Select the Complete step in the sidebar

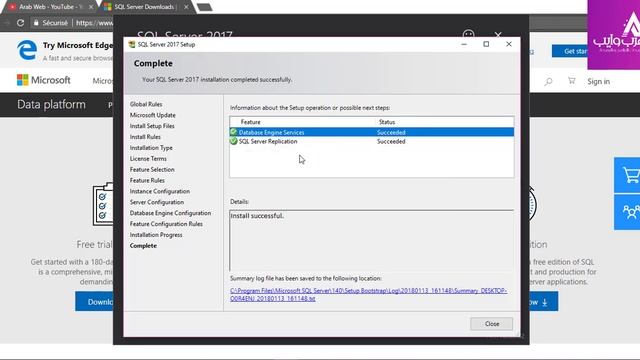[143, 246]
